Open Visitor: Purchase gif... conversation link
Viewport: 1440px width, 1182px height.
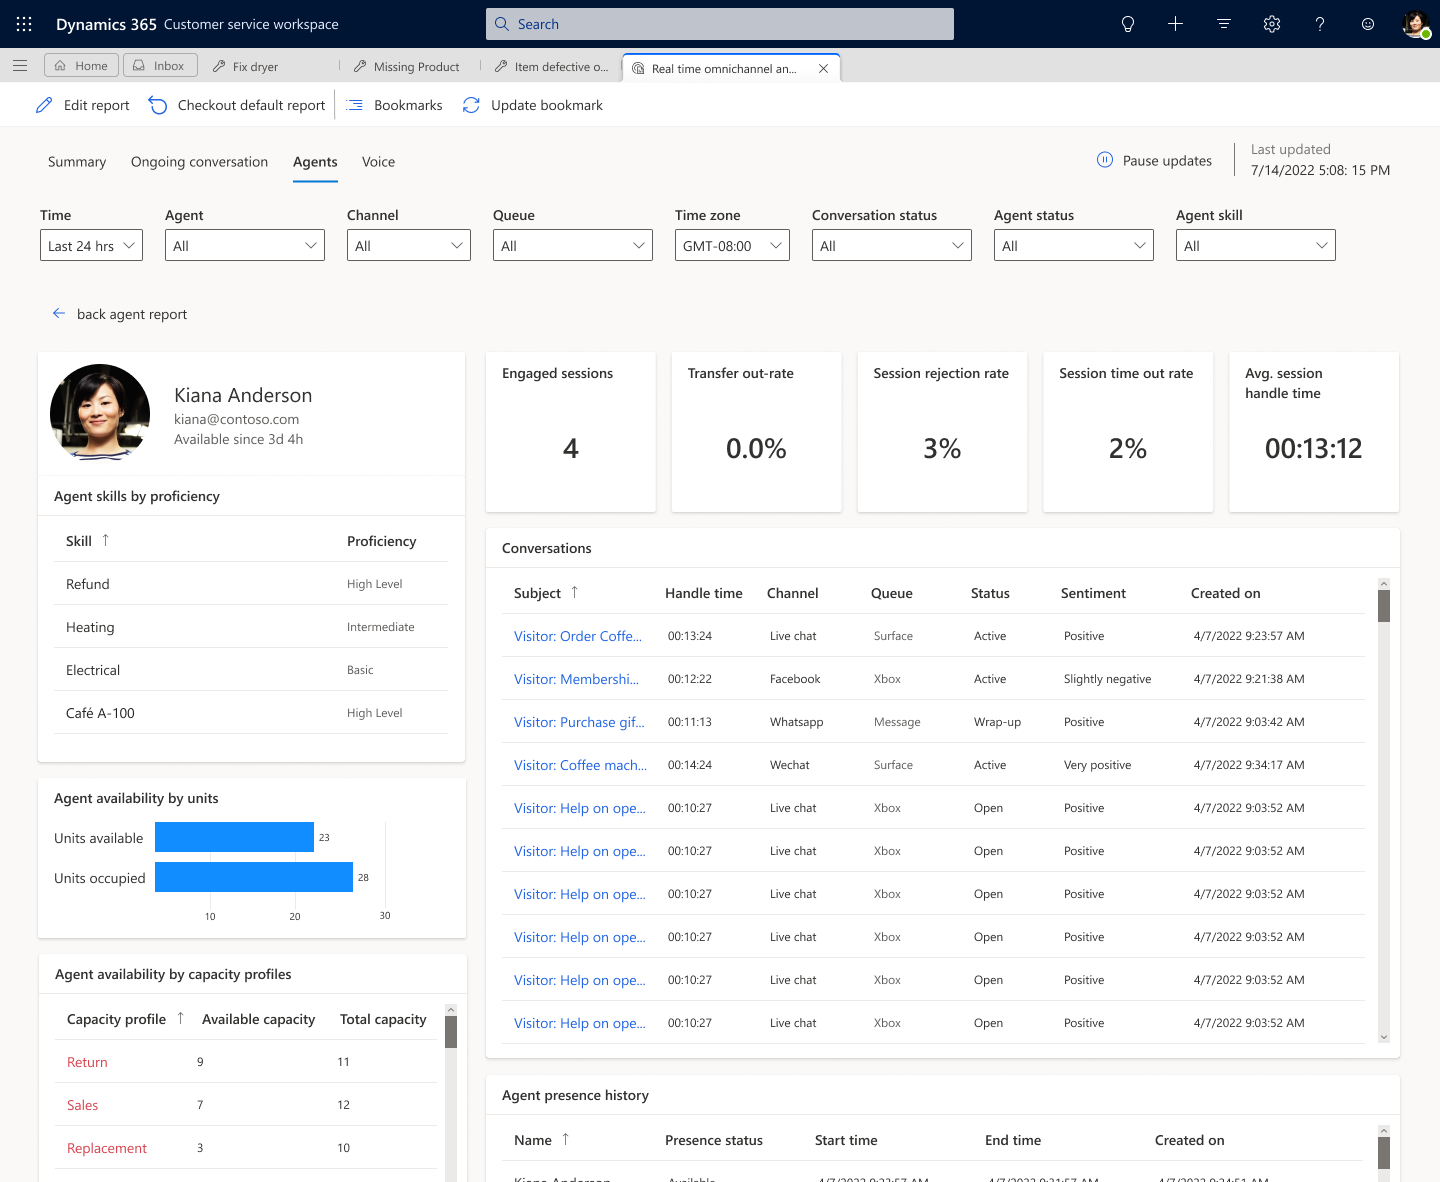coord(579,722)
